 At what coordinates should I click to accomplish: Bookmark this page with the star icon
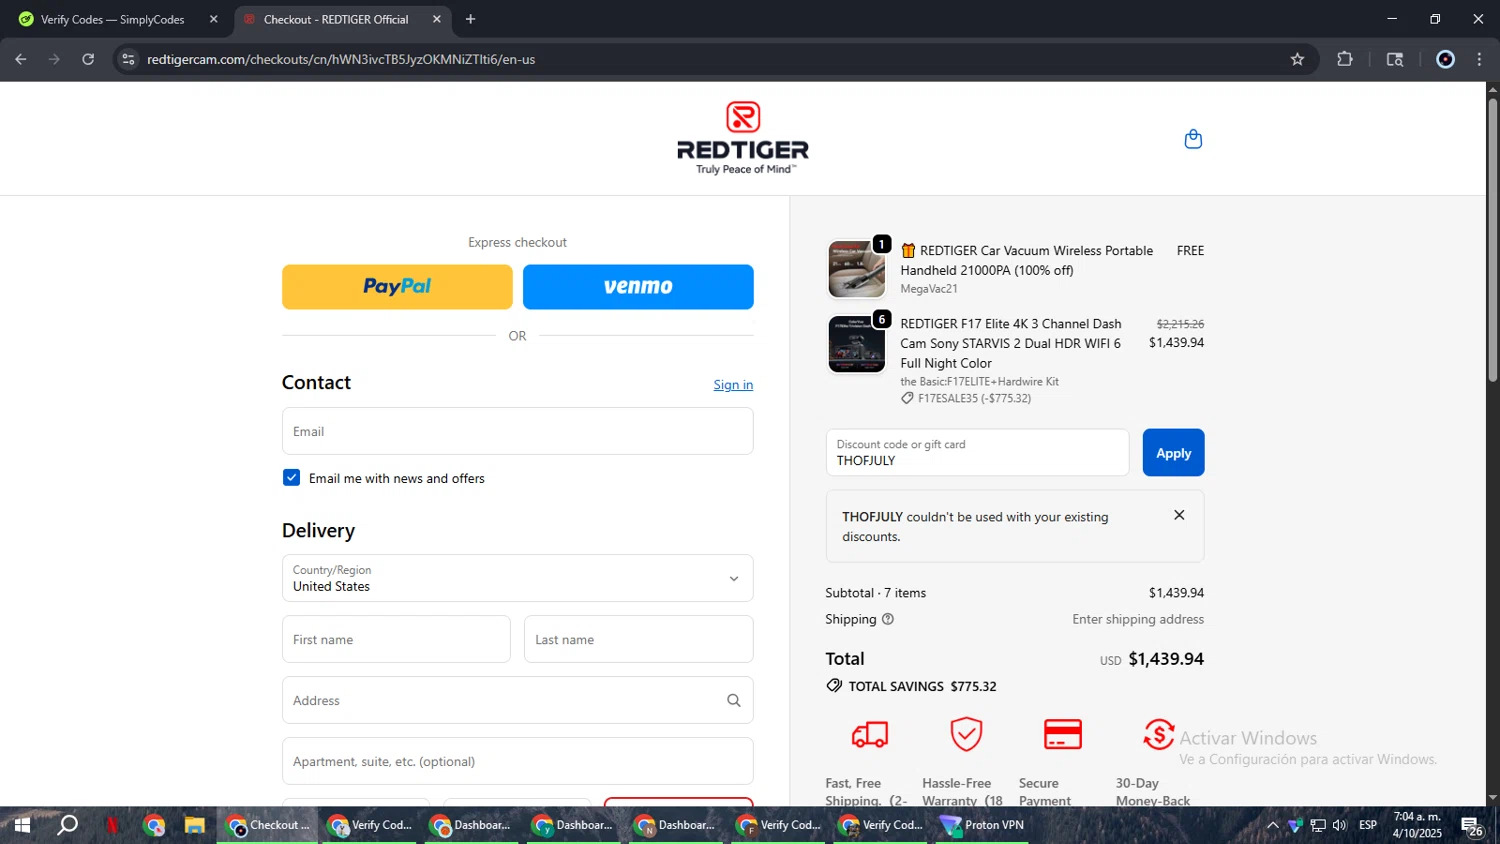(1297, 59)
